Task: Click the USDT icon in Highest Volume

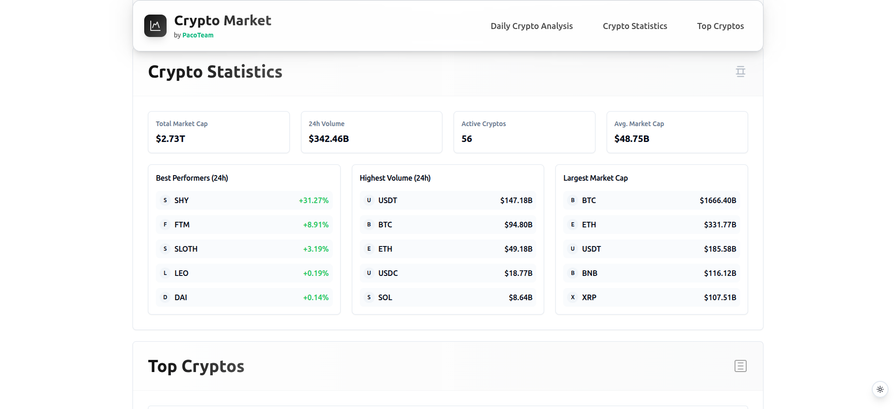Action: pos(369,201)
